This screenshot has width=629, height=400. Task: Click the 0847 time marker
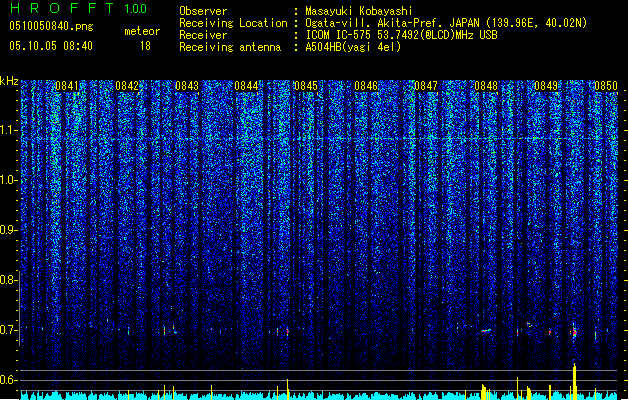coord(426,86)
